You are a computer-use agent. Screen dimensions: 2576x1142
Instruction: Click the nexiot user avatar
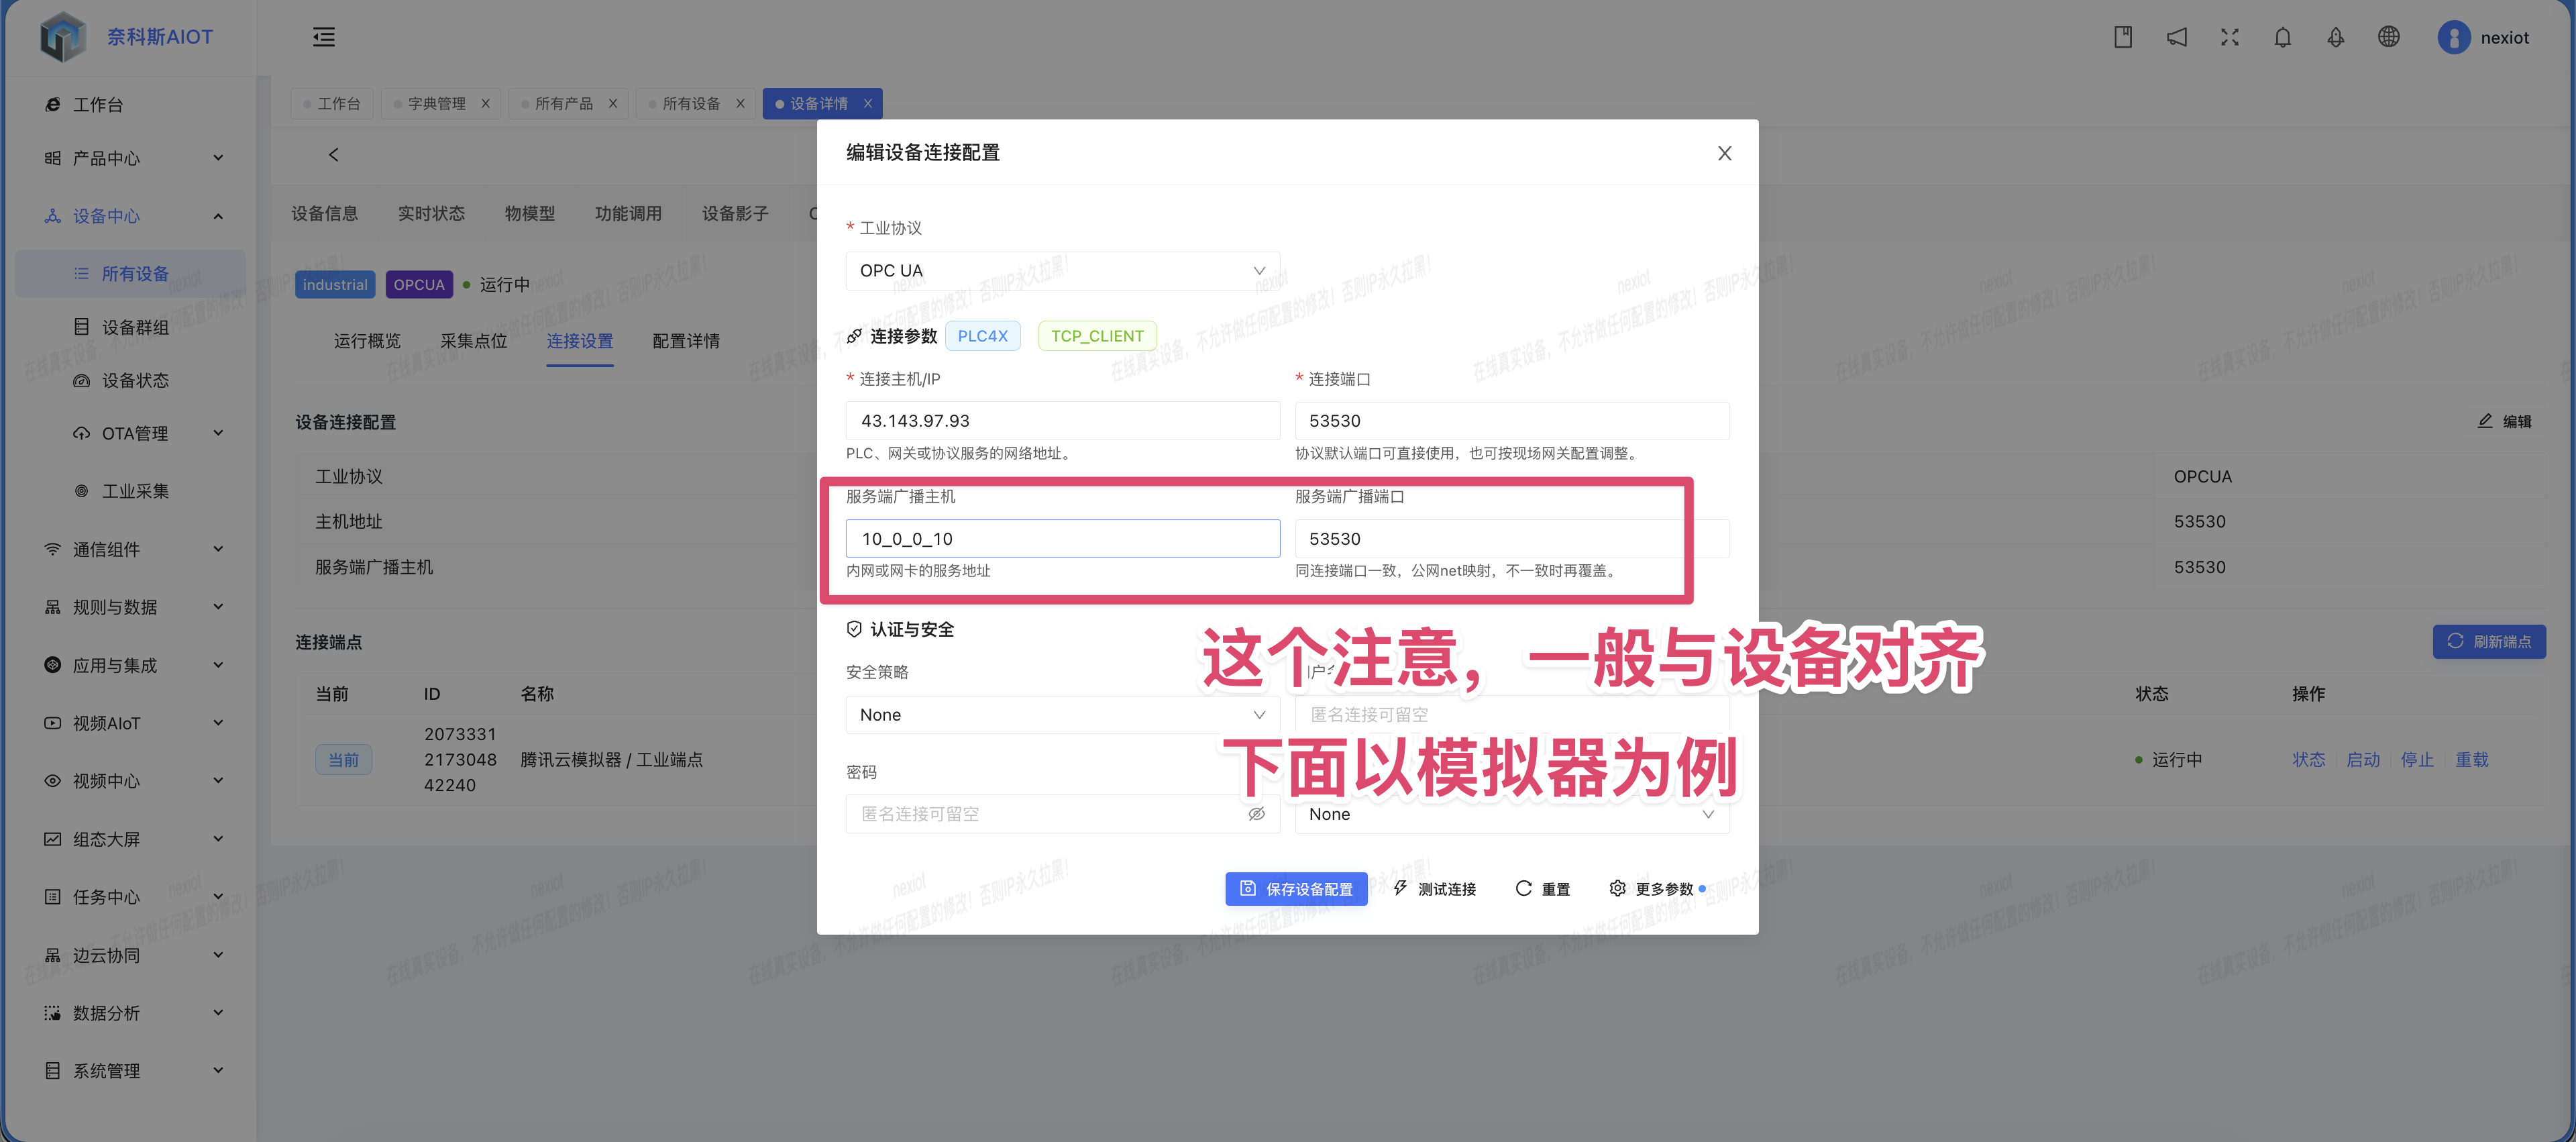coord(2453,37)
